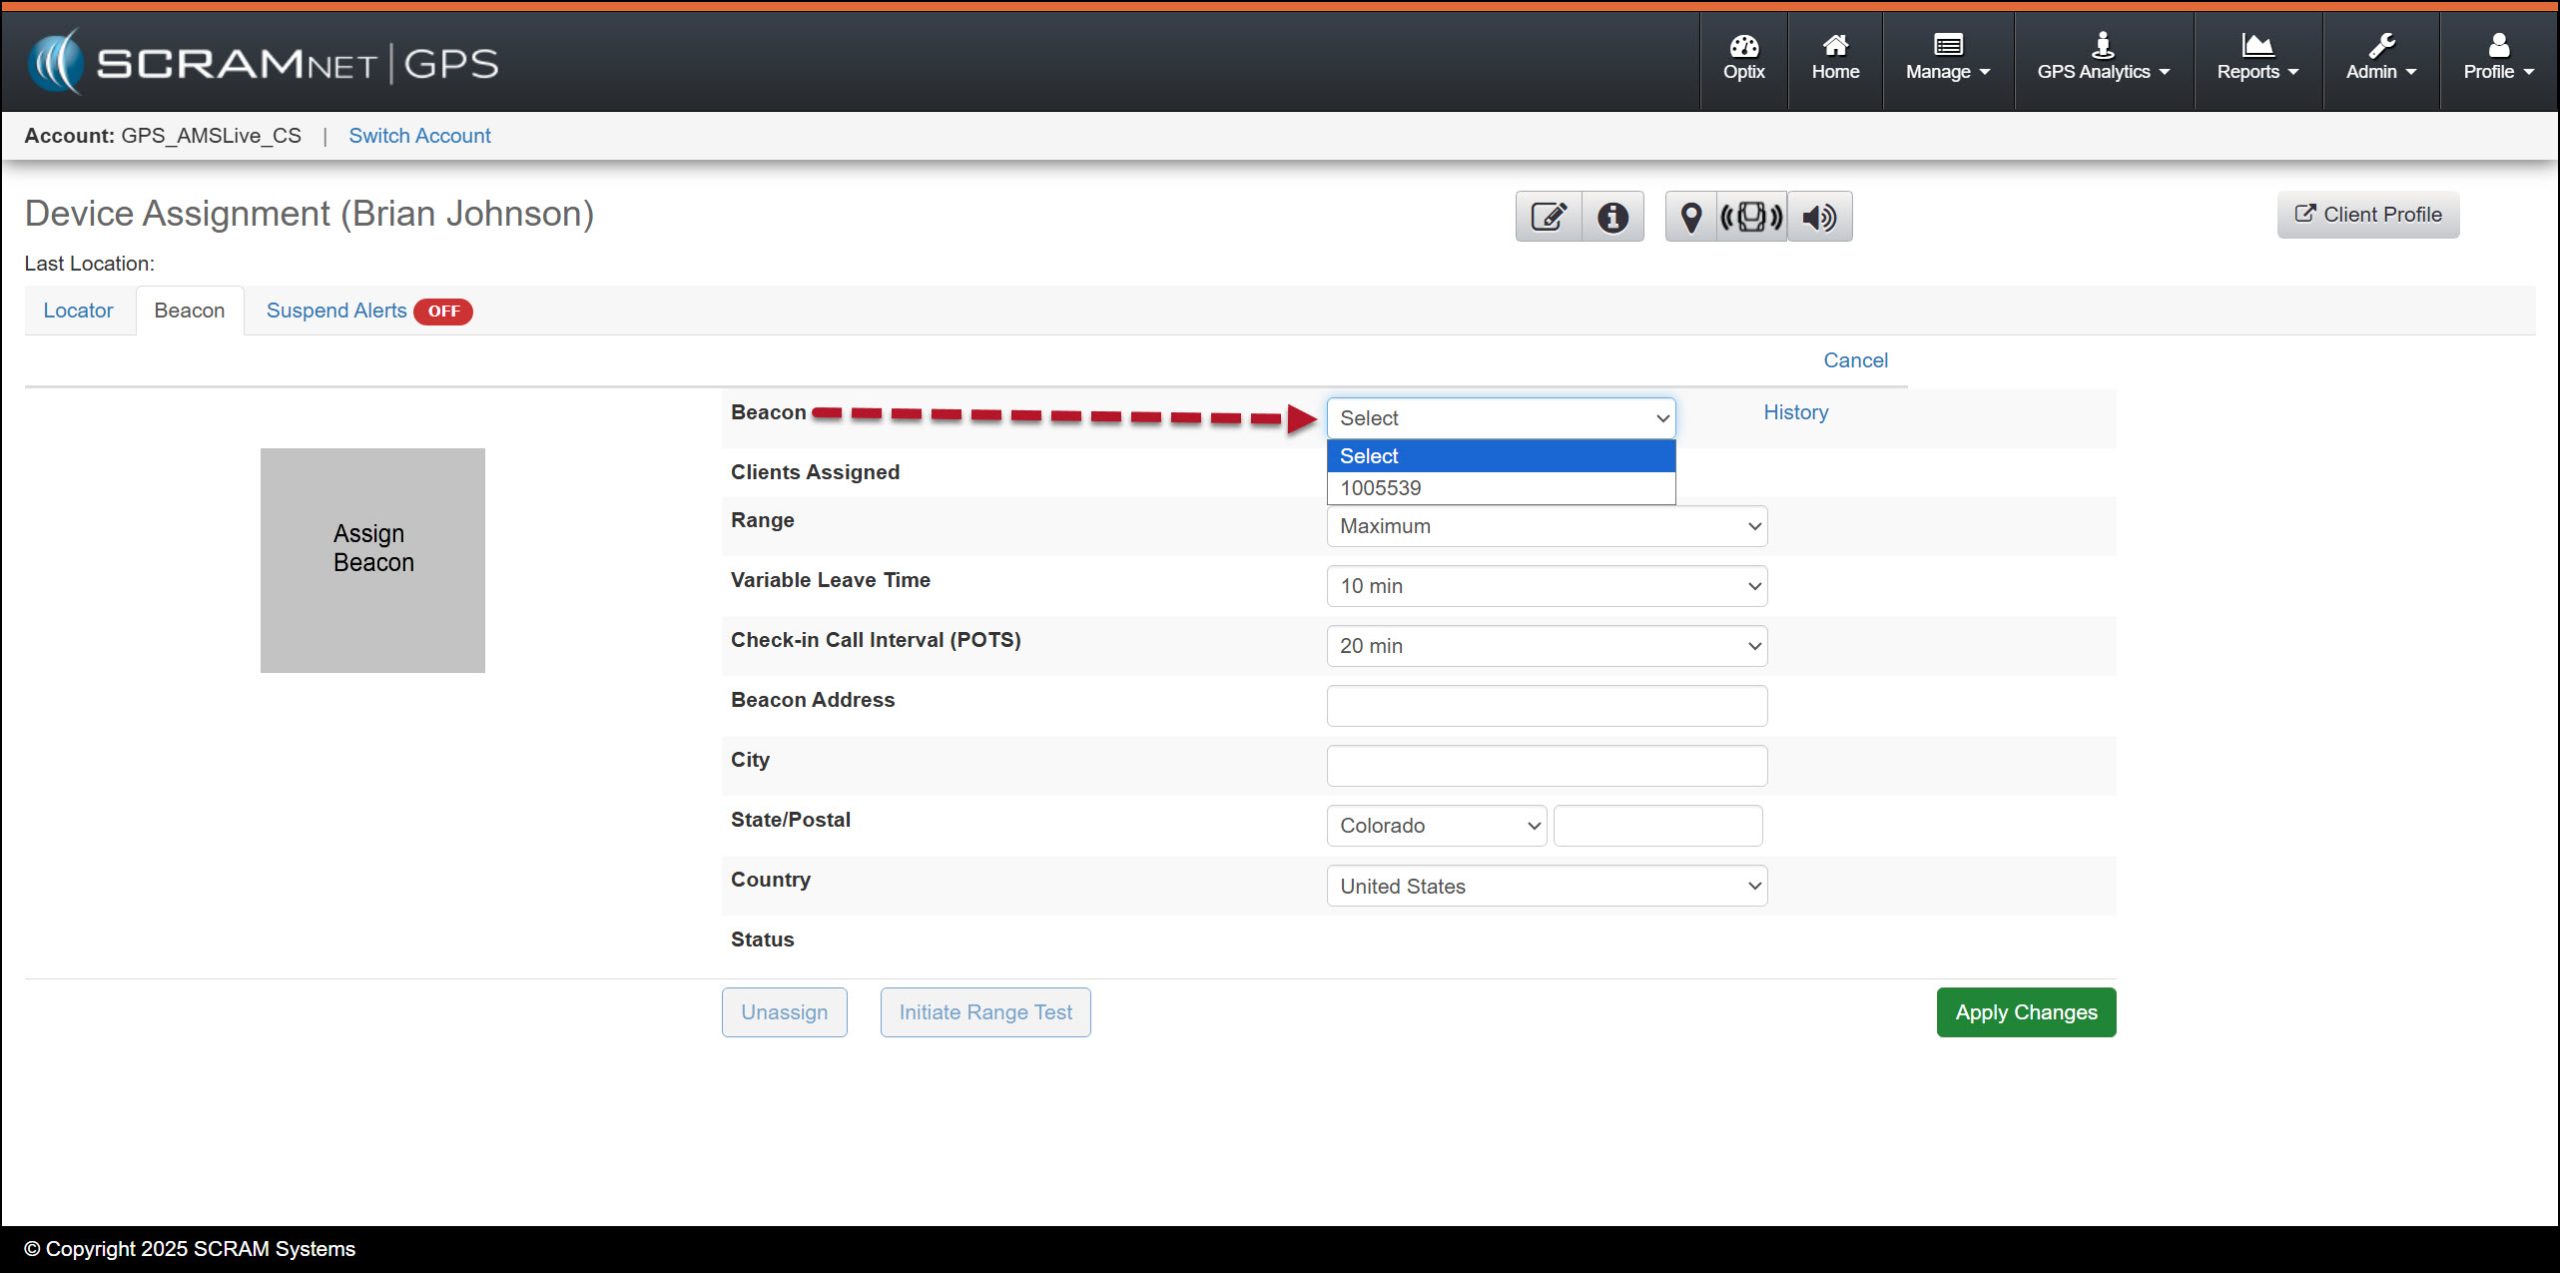Click the SCRAMnet GPS logo

coord(264,63)
